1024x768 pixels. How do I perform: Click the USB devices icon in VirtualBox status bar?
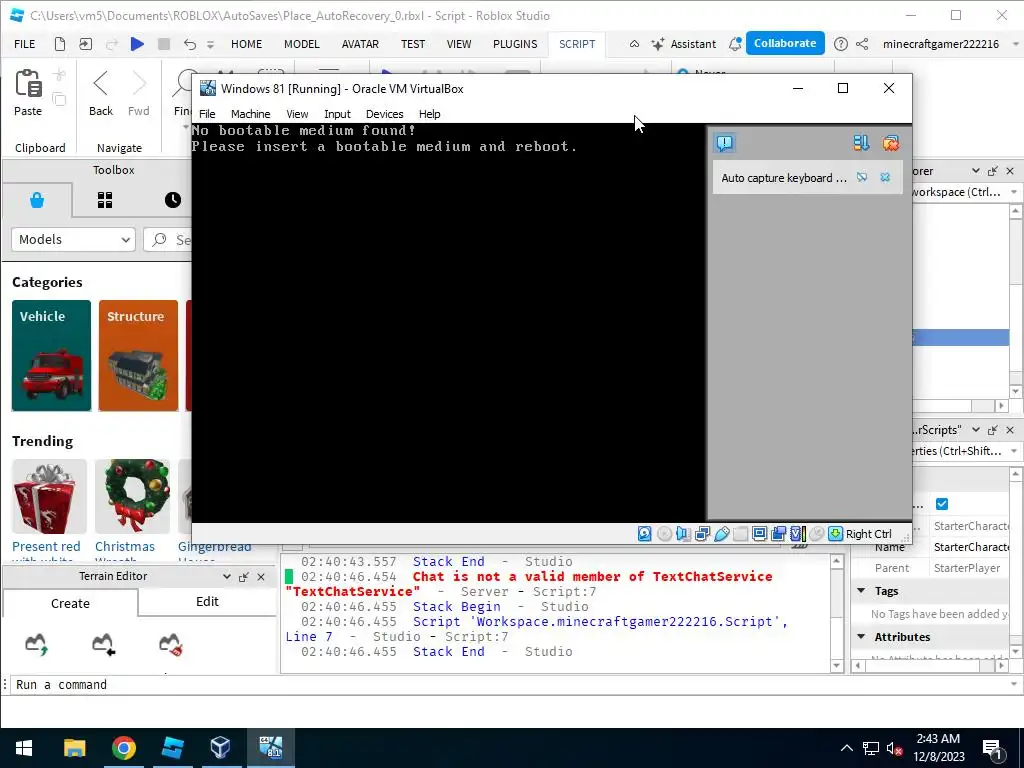(x=722, y=534)
